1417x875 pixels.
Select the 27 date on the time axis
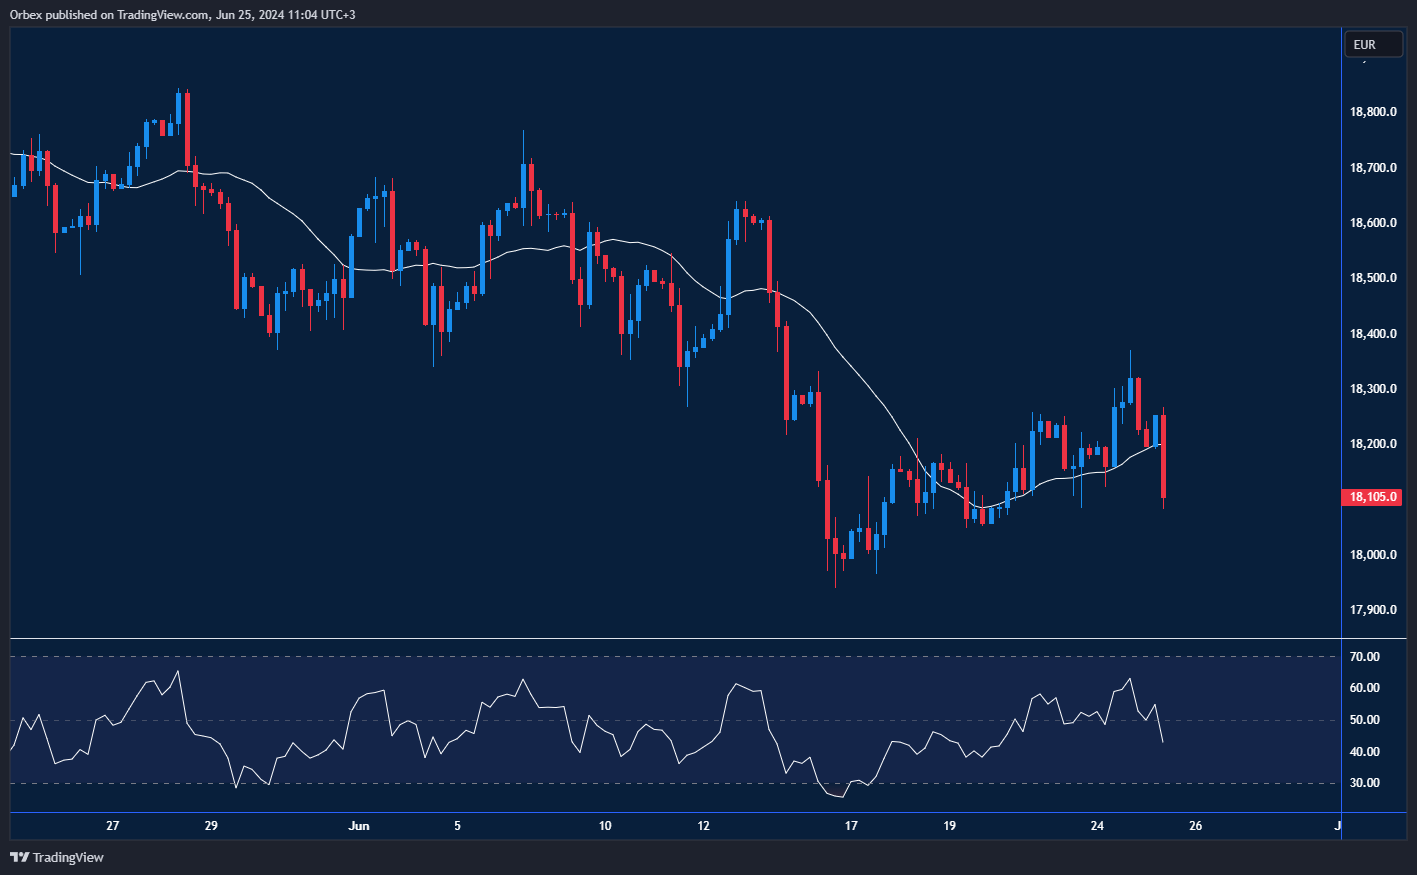(x=113, y=826)
